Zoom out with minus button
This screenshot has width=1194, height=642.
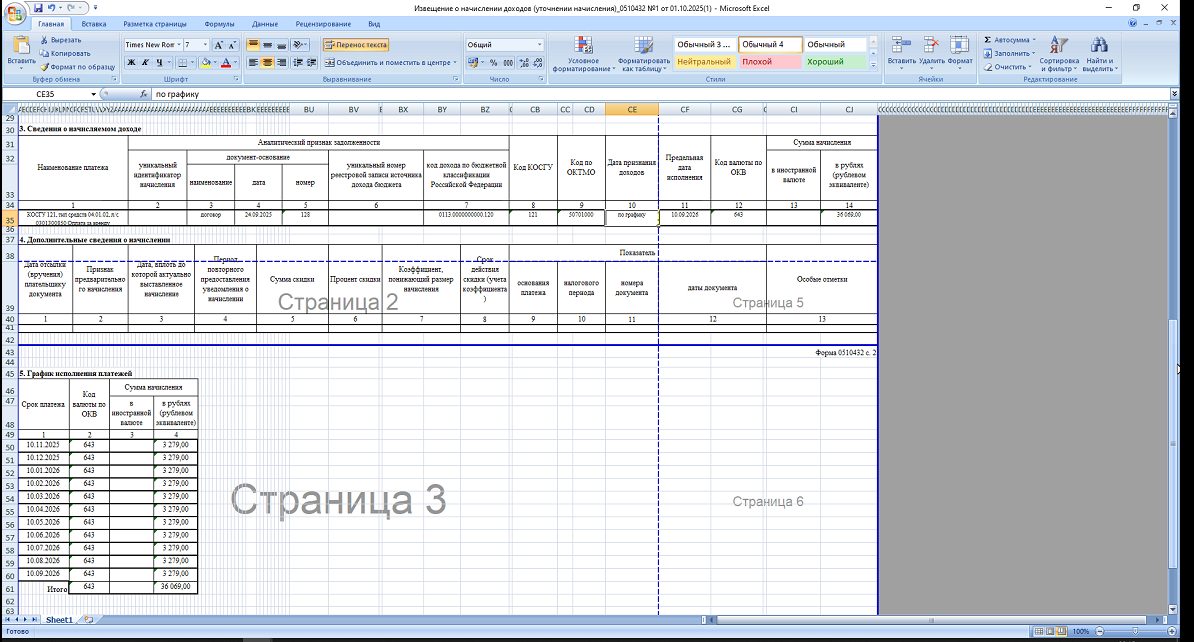click(1100, 631)
